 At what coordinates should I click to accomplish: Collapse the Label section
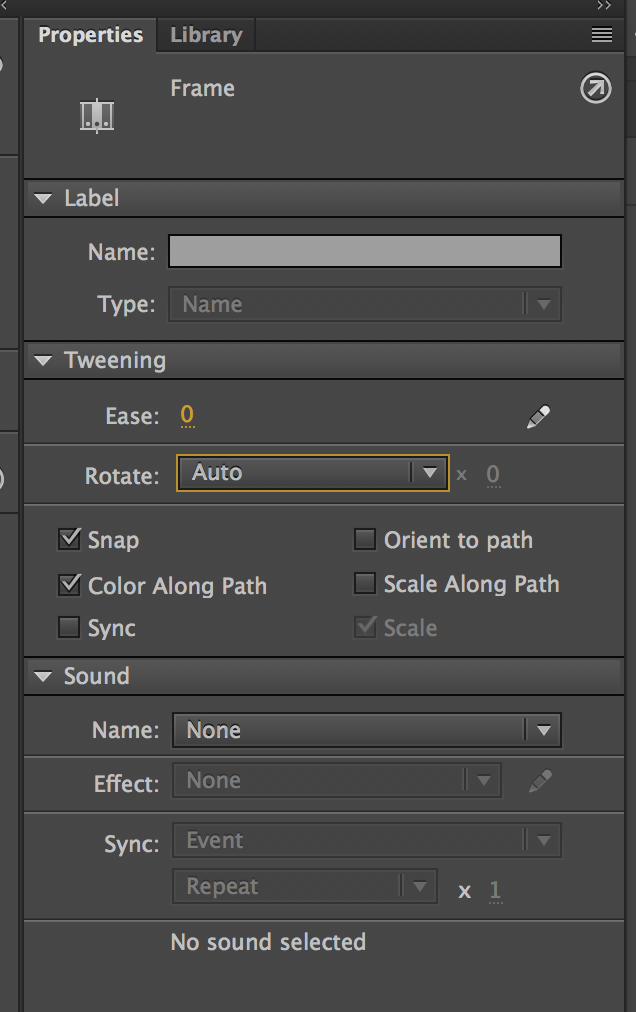pyautogui.click(x=43, y=199)
